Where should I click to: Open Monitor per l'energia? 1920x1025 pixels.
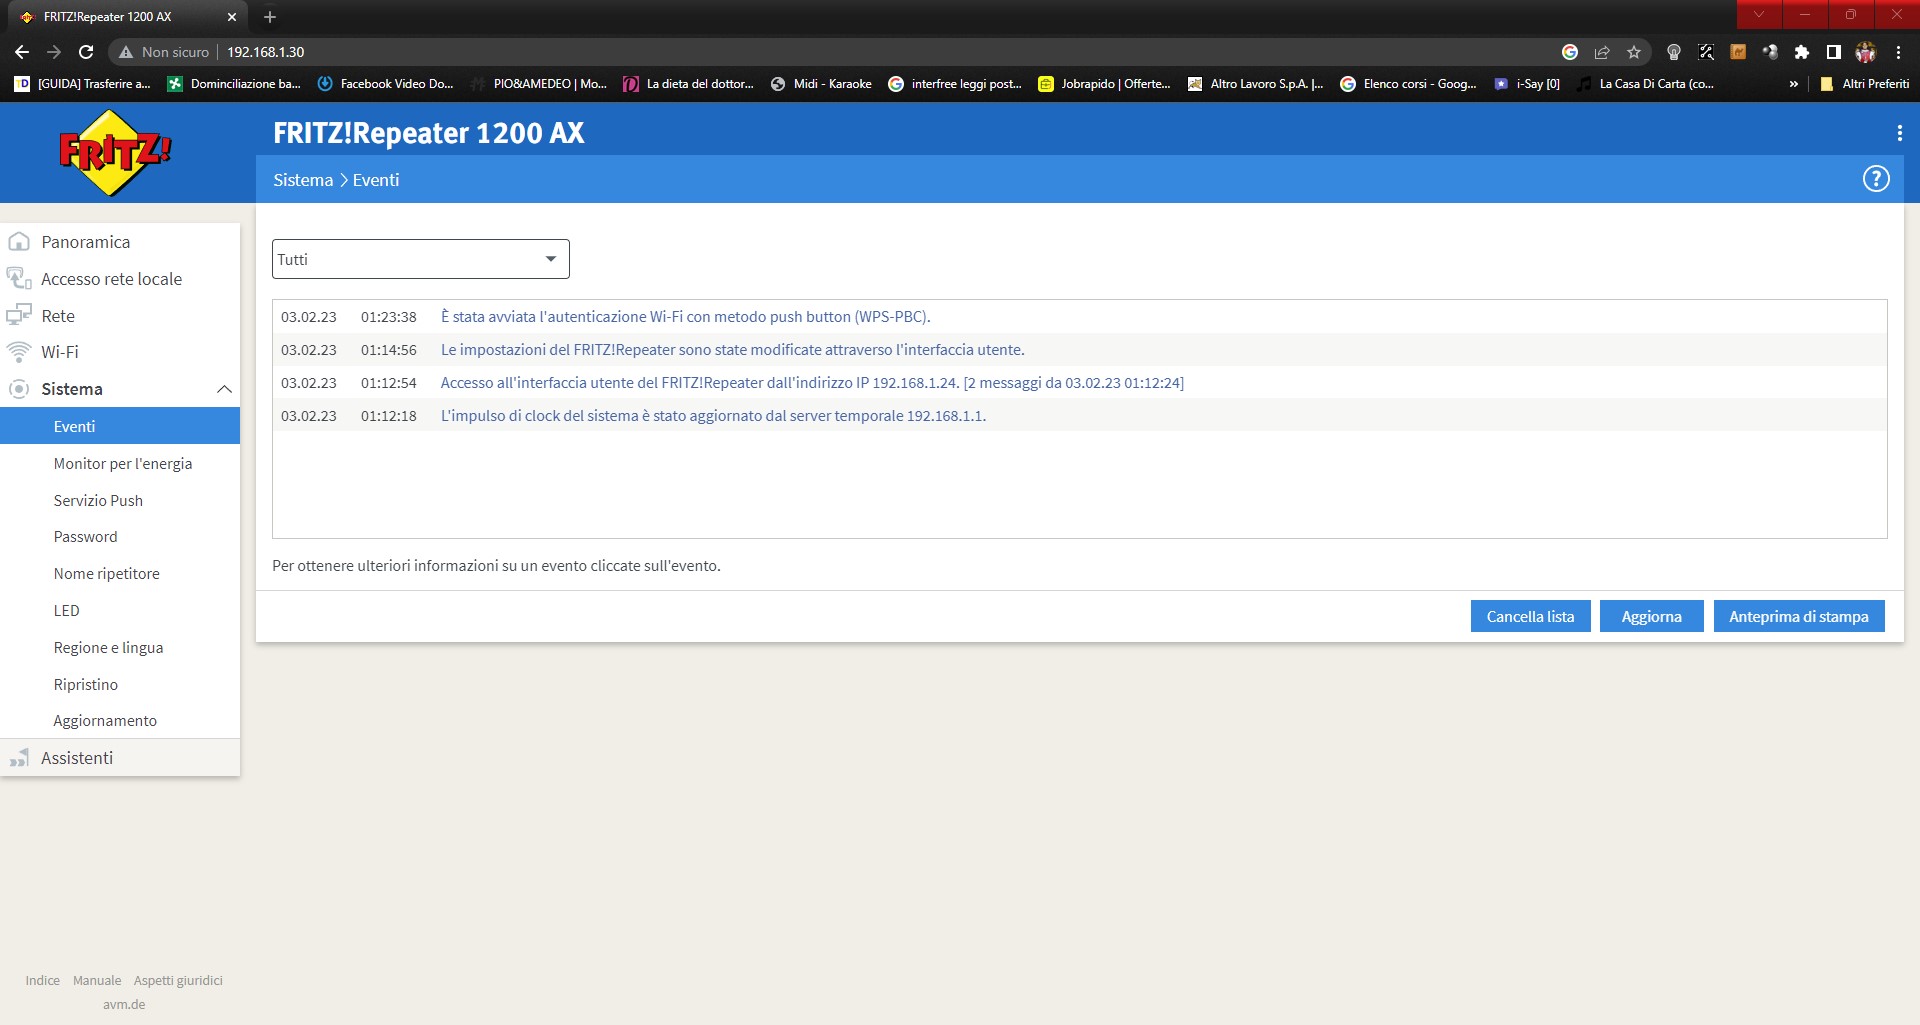click(123, 464)
